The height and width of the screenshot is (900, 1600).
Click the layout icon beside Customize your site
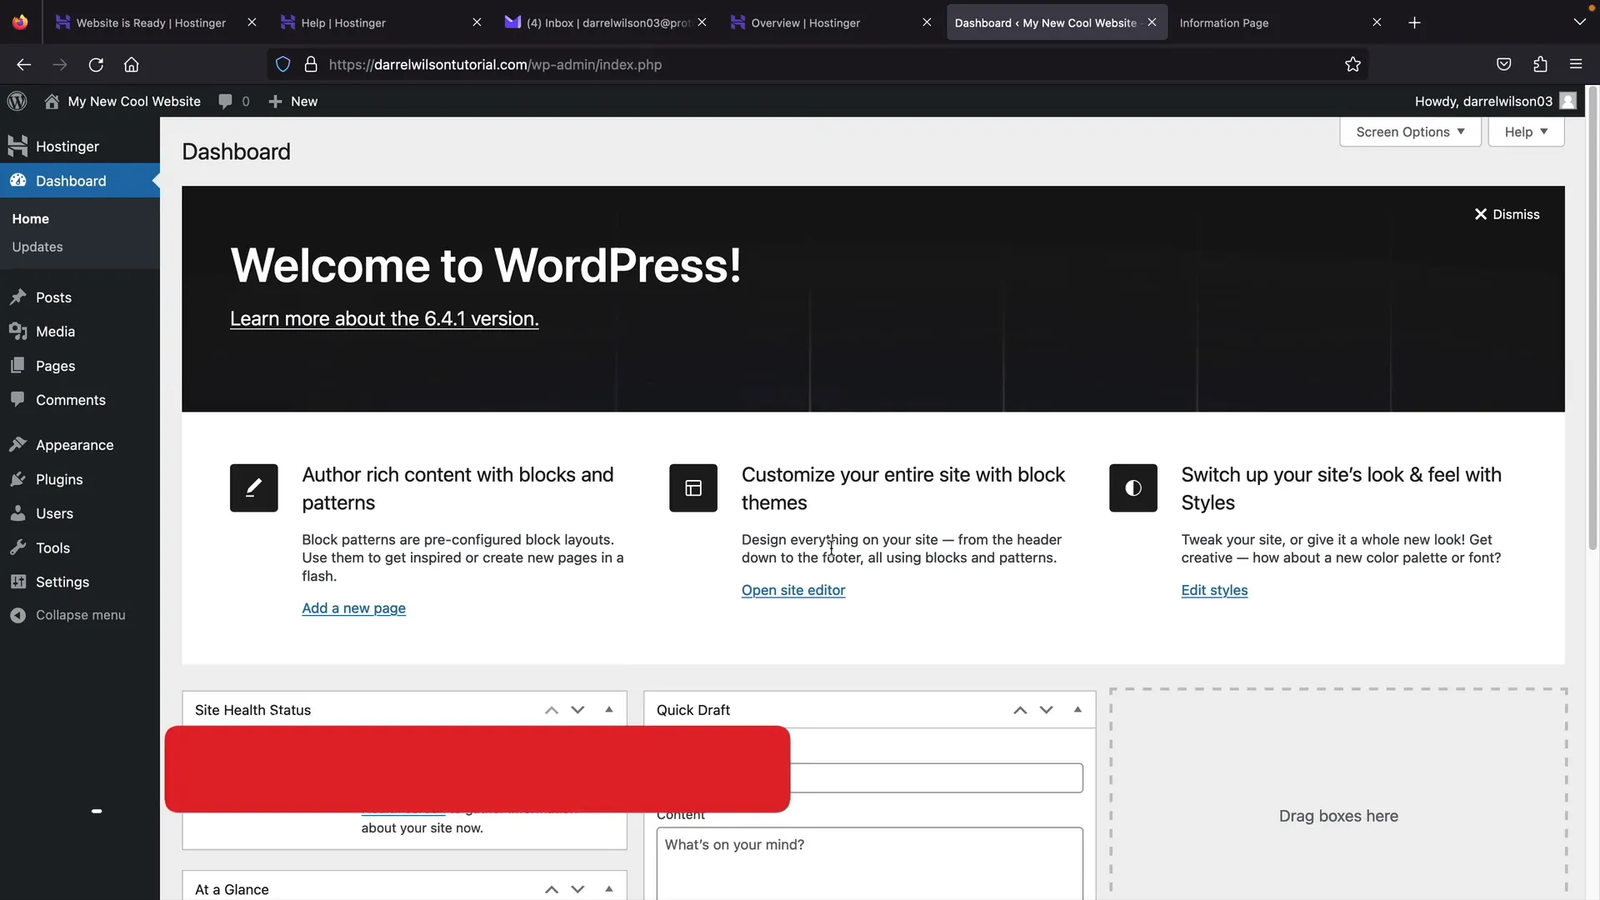pyautogui.click(x=693, y=488)
